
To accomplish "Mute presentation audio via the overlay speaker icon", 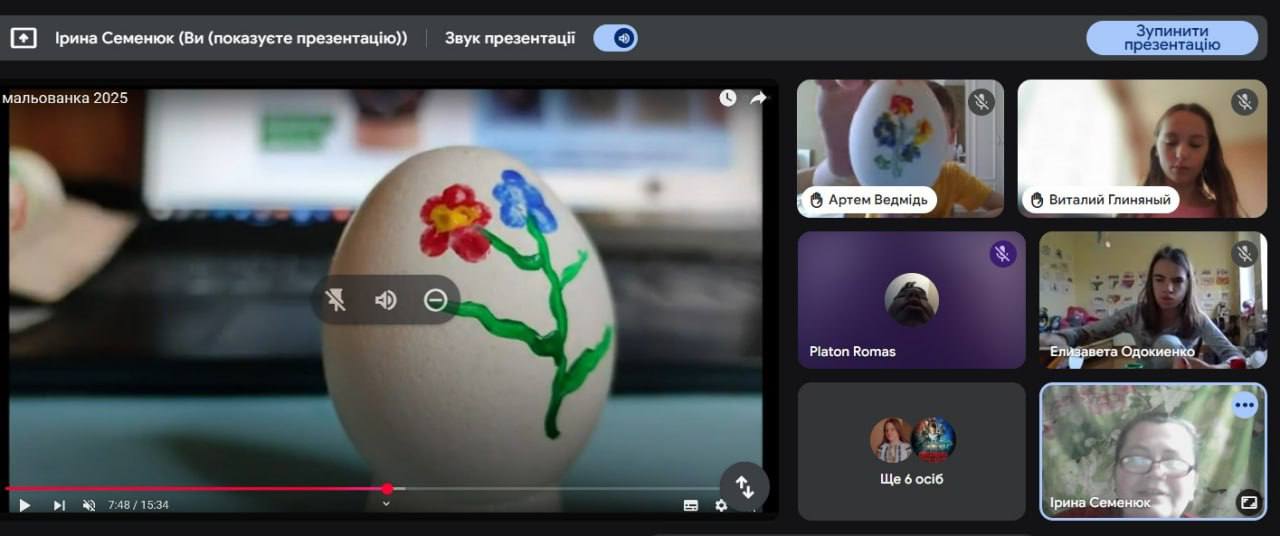I will (385, 300).
